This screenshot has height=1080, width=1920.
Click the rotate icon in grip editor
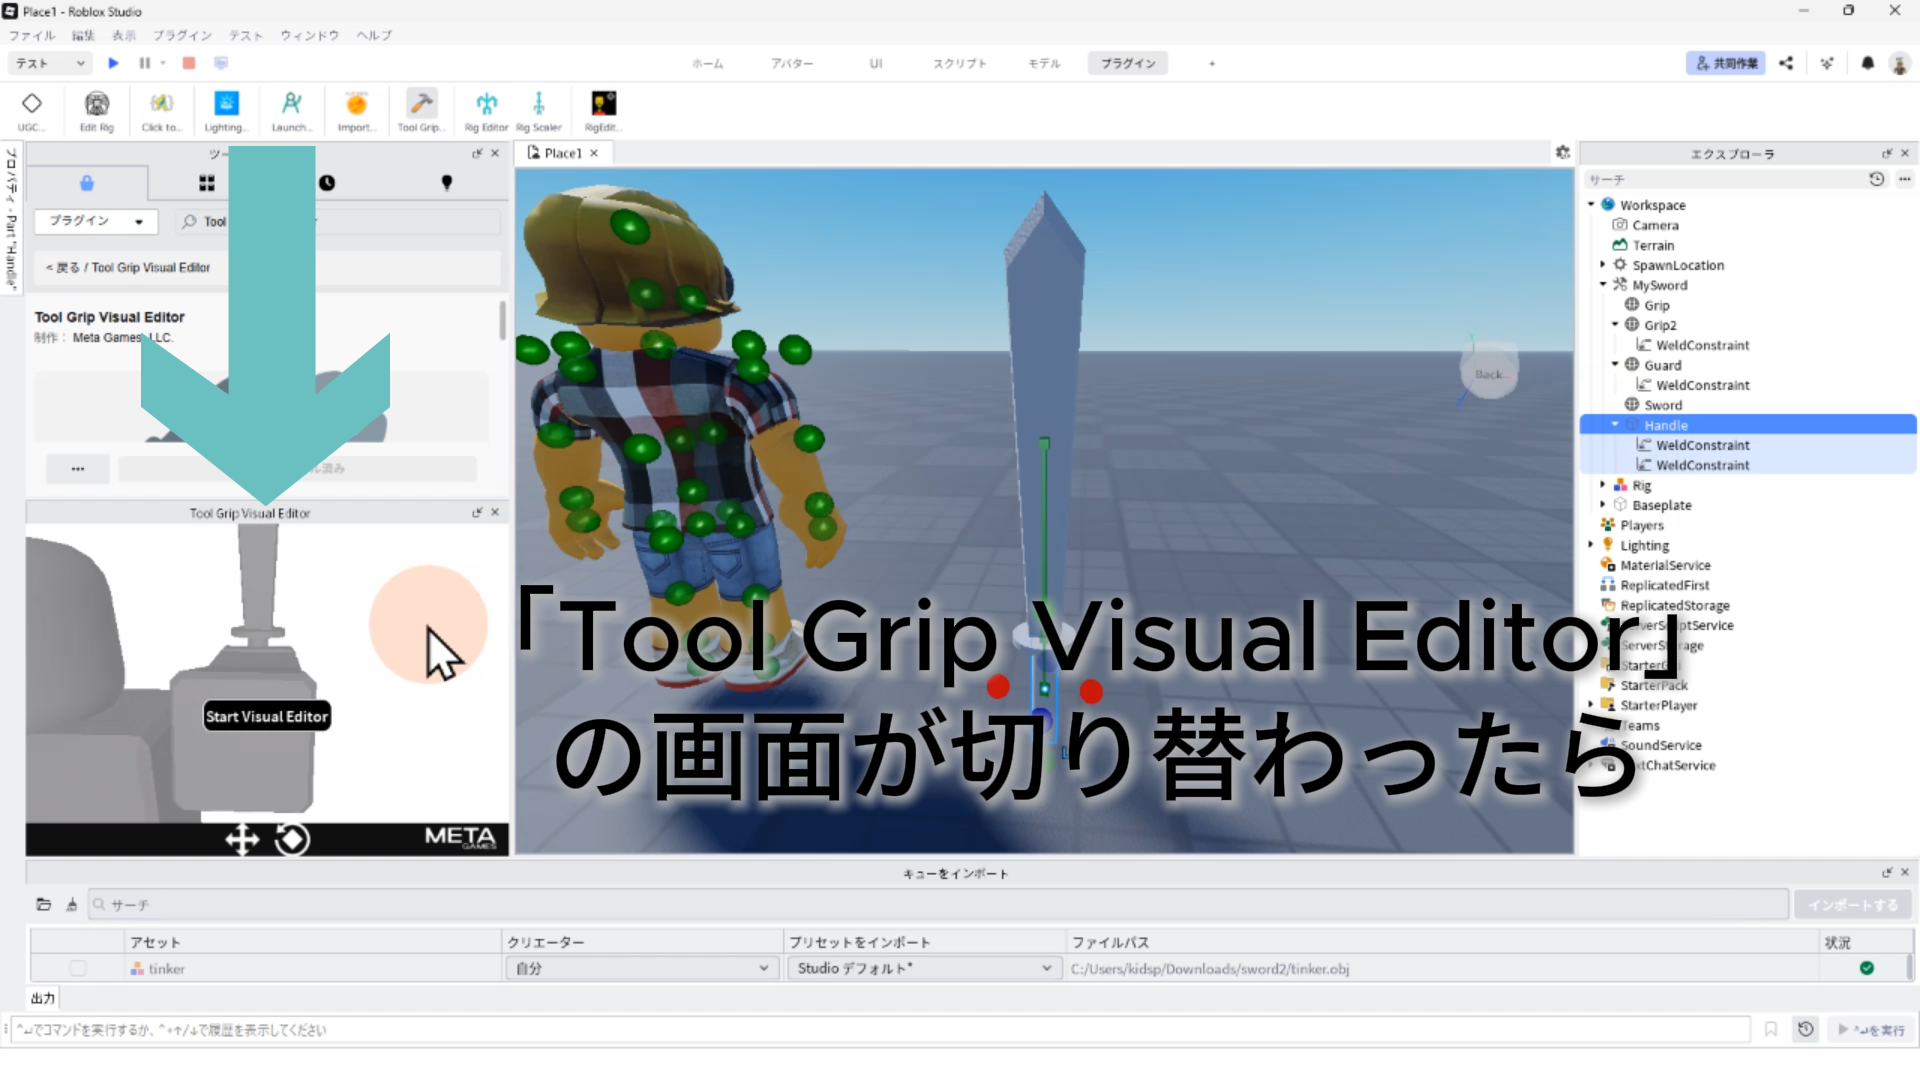coord(292,839)
